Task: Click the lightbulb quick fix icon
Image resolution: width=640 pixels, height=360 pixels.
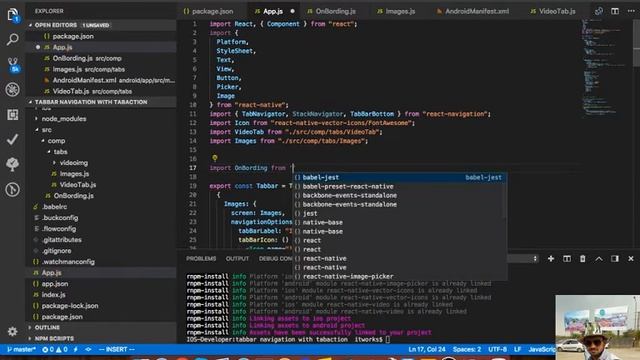Action: [x=215, y=158]
